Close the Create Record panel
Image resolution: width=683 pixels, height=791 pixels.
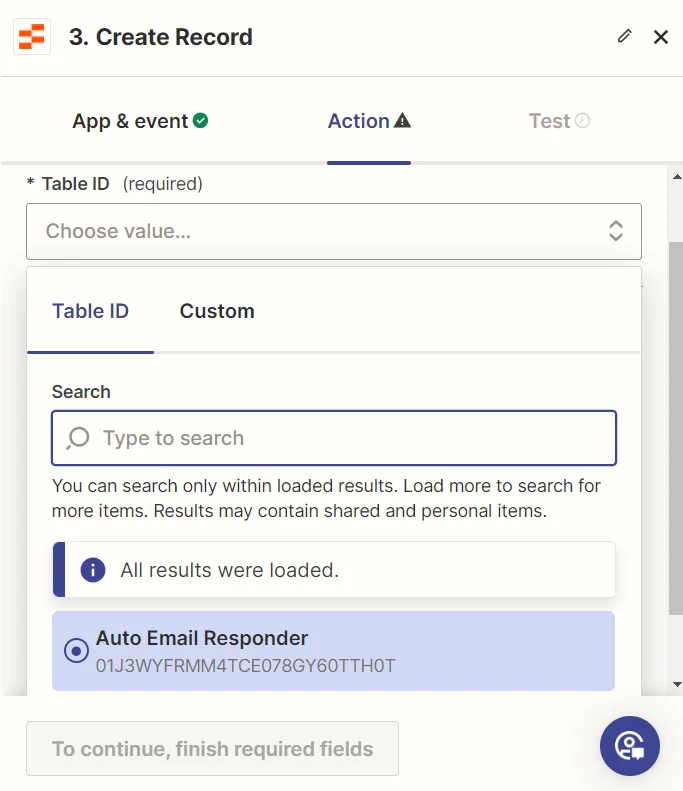click(660, 37)
